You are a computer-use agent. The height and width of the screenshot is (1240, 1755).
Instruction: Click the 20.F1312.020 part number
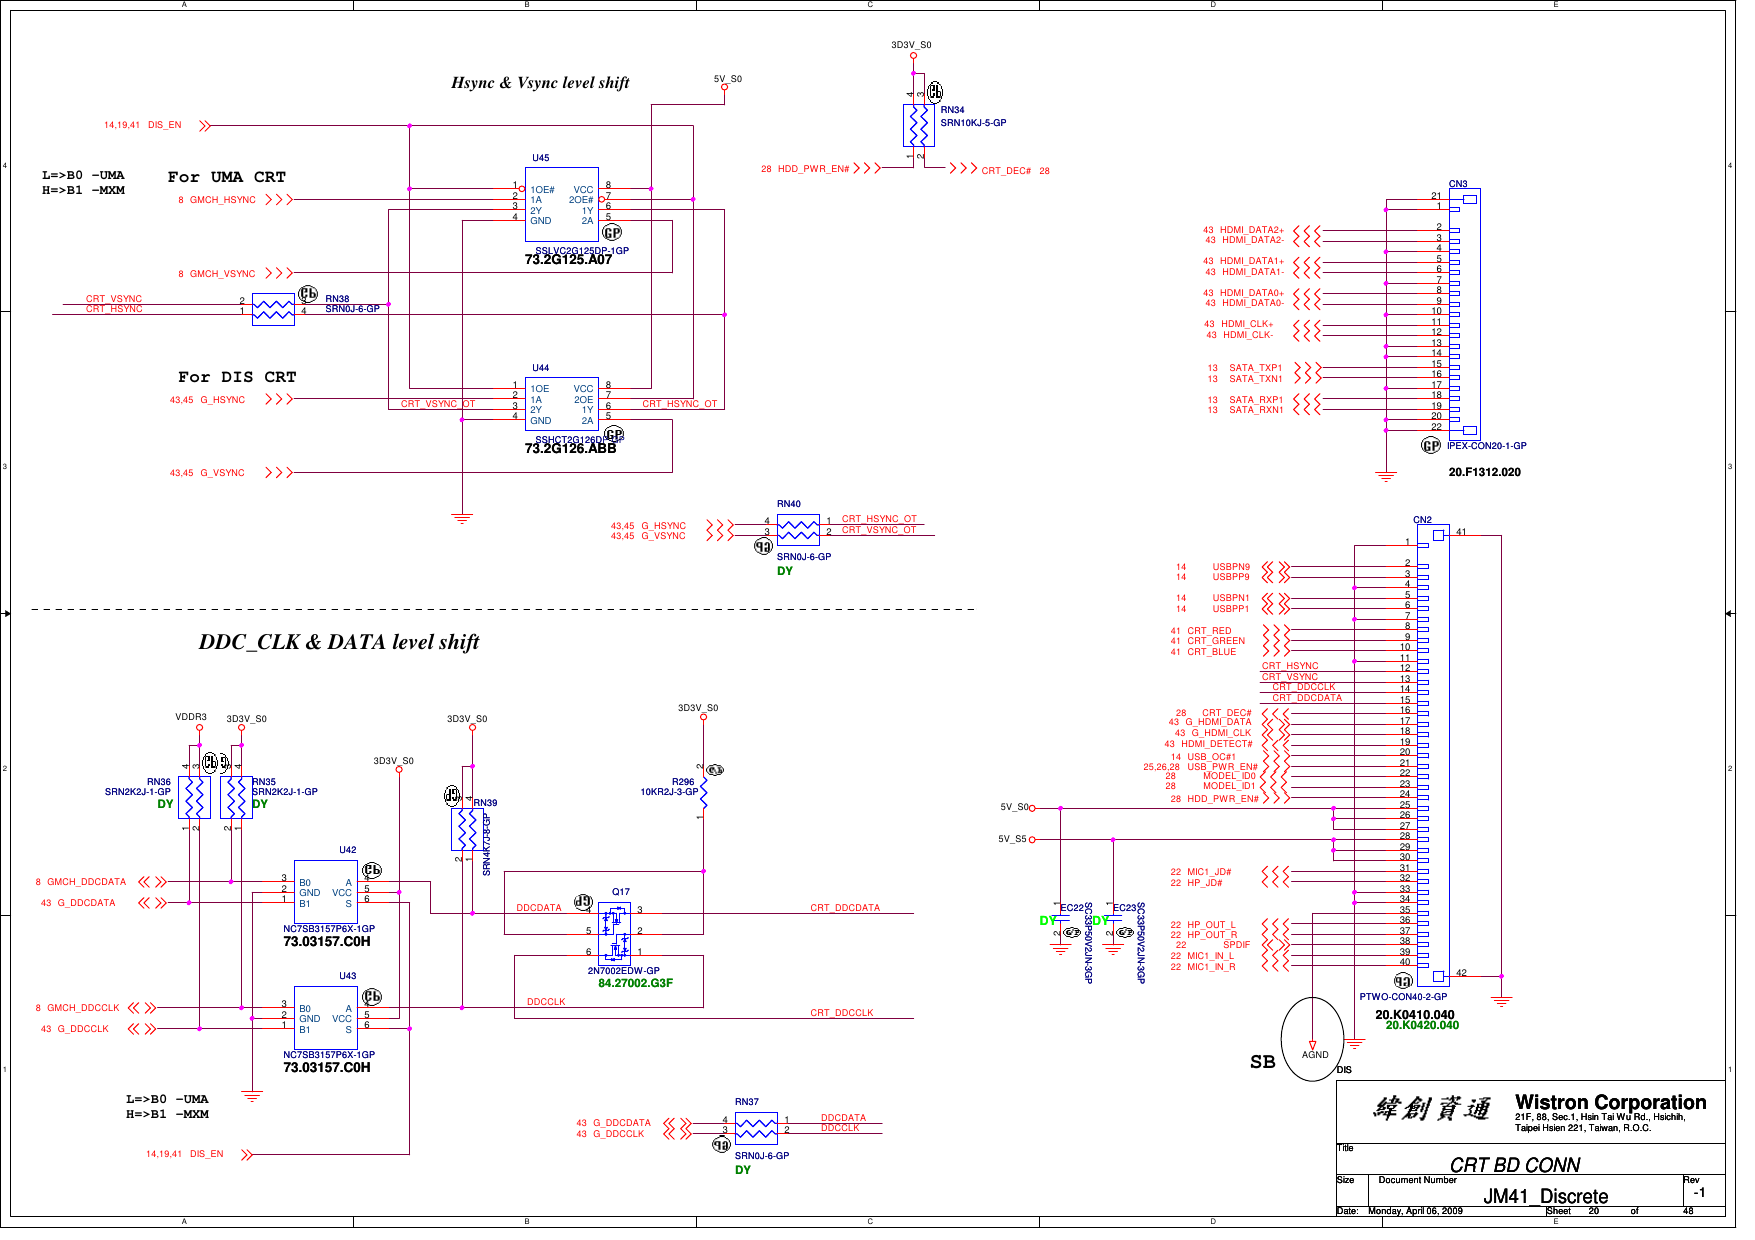[x=1484, y=472]
